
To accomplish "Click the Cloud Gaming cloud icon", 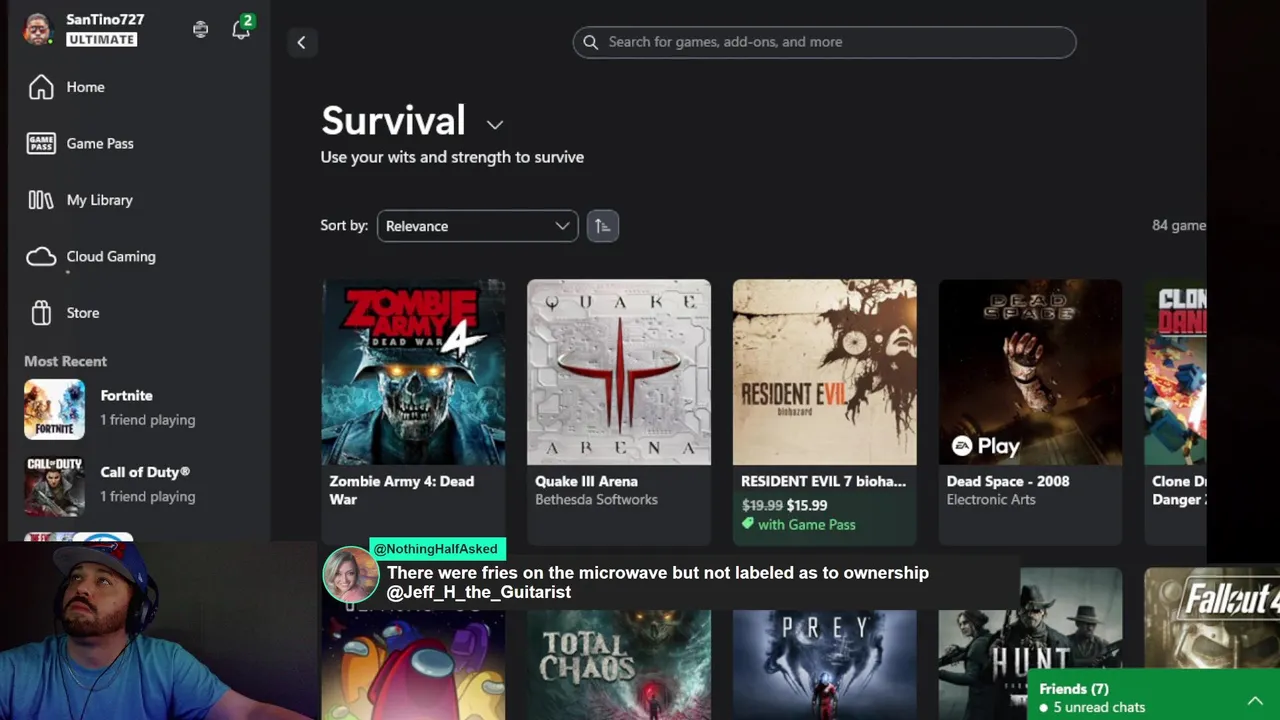I will tap(41, 257).
